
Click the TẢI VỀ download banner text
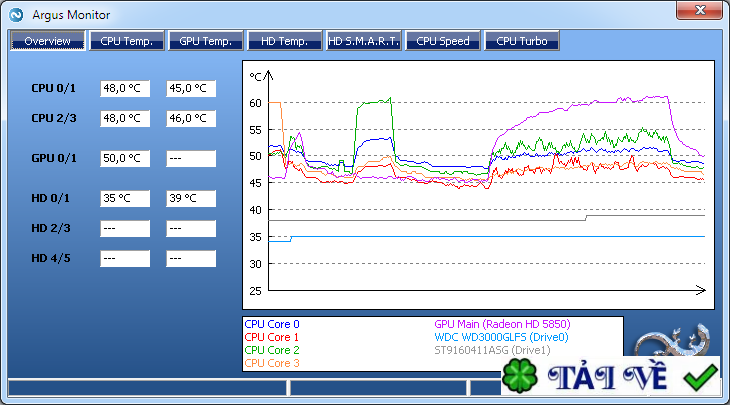coord(608,377)
